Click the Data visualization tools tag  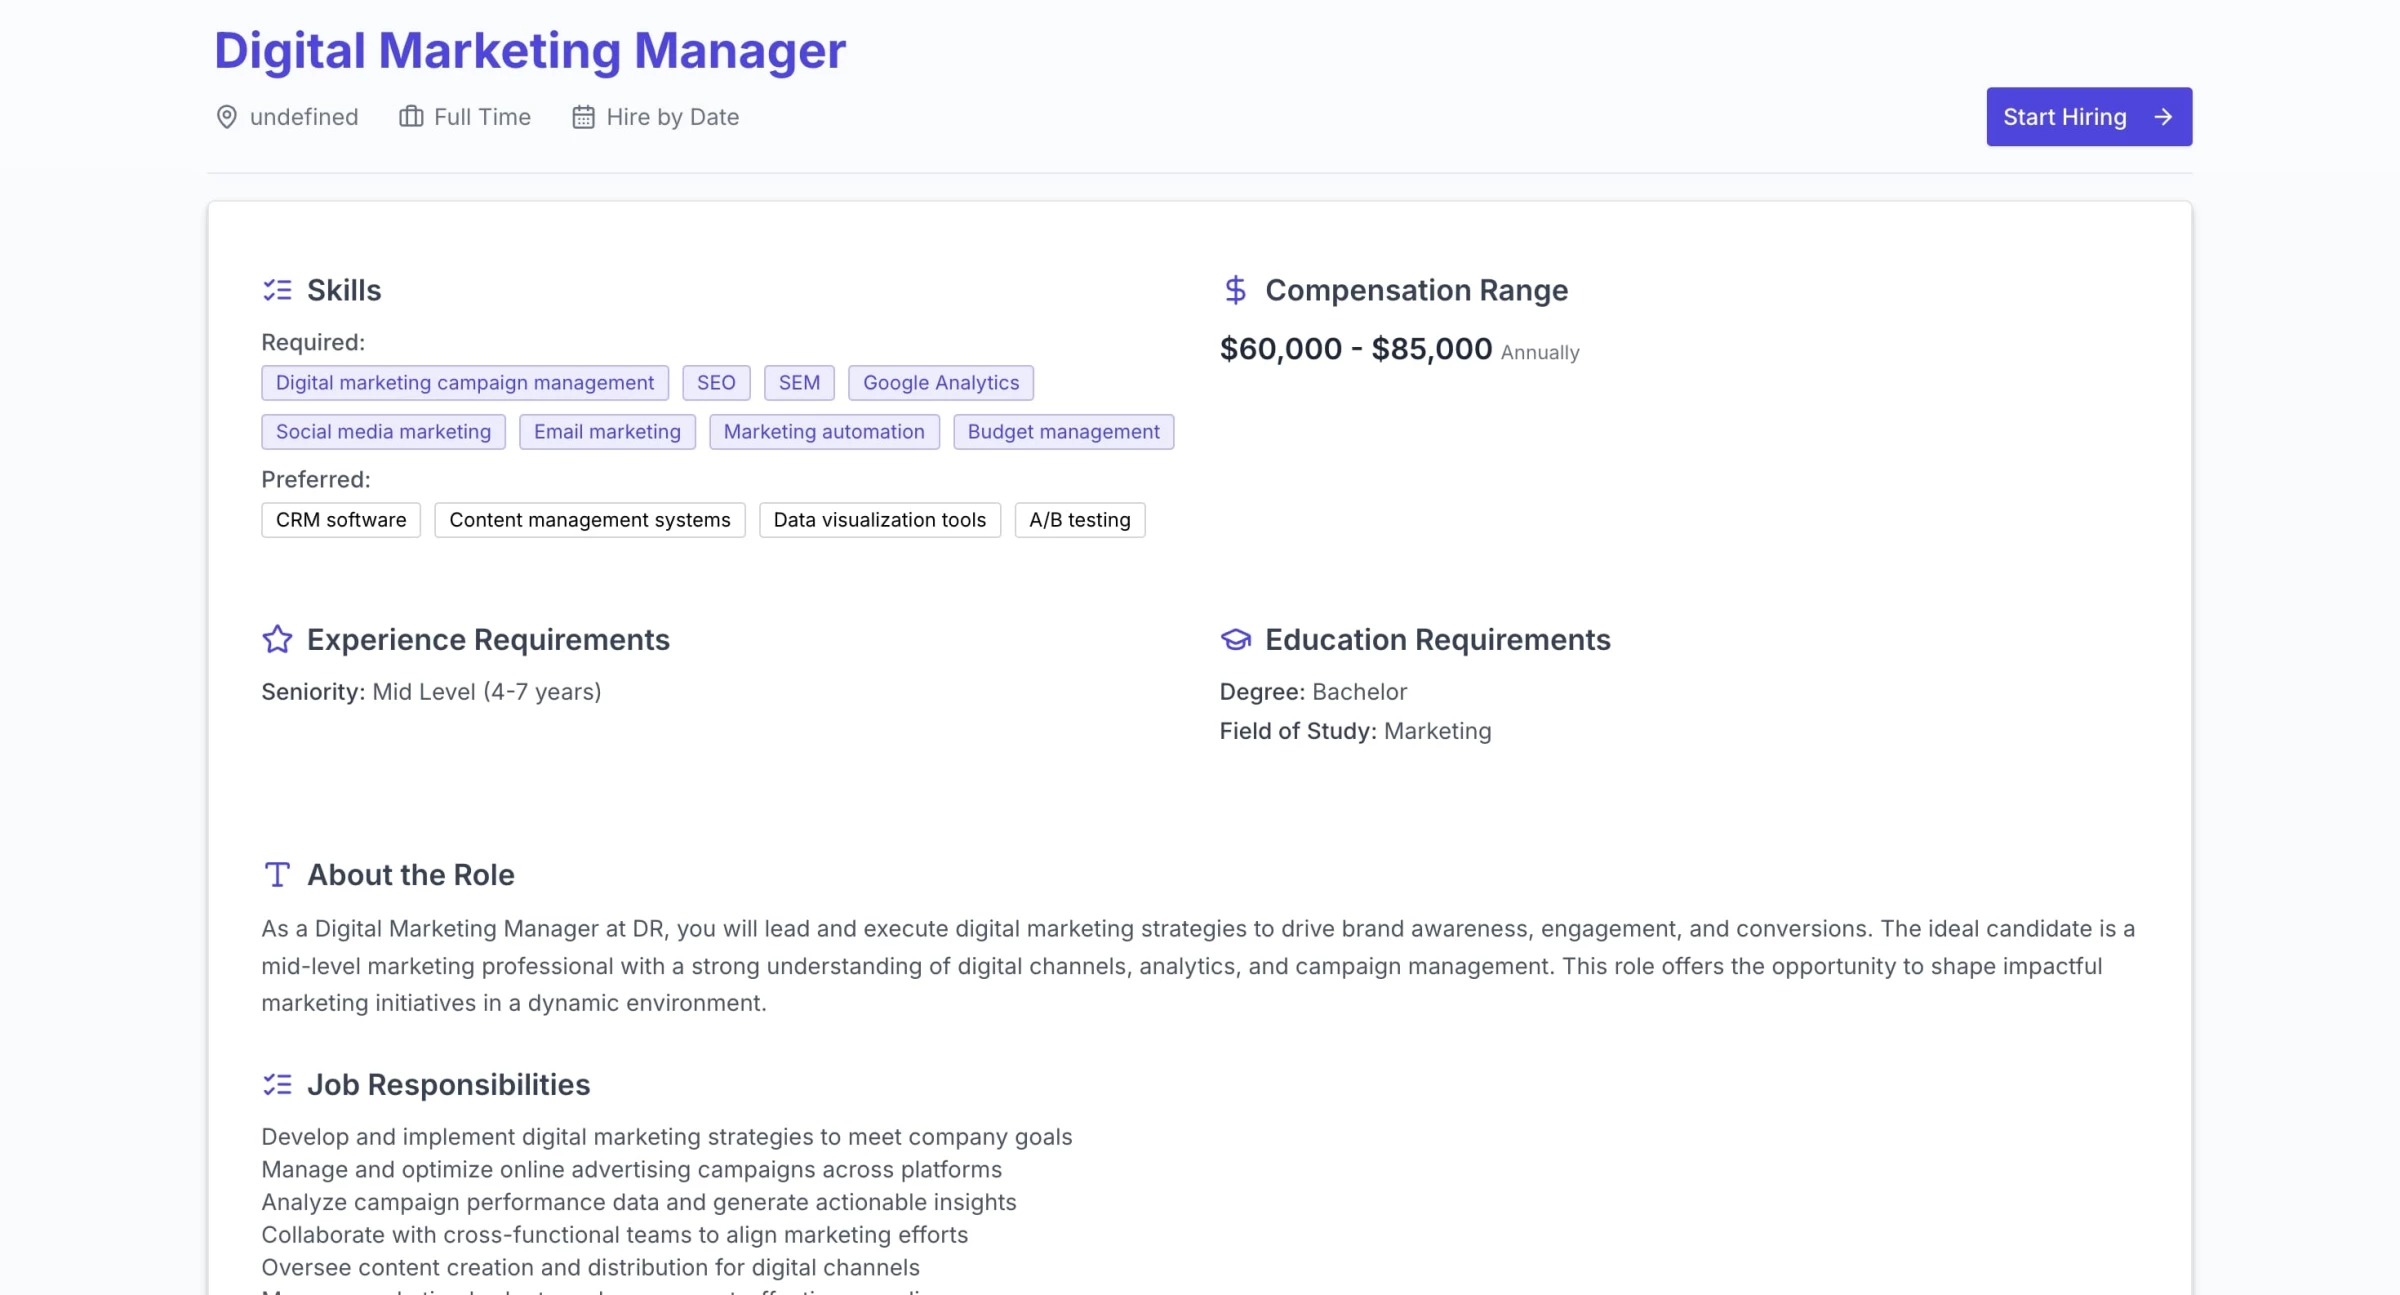pos(880,520)
